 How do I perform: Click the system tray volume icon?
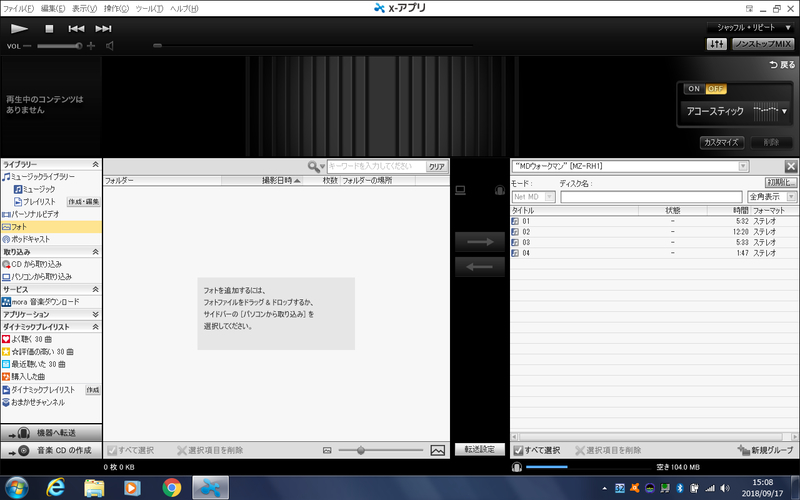[x=725, y=488]
